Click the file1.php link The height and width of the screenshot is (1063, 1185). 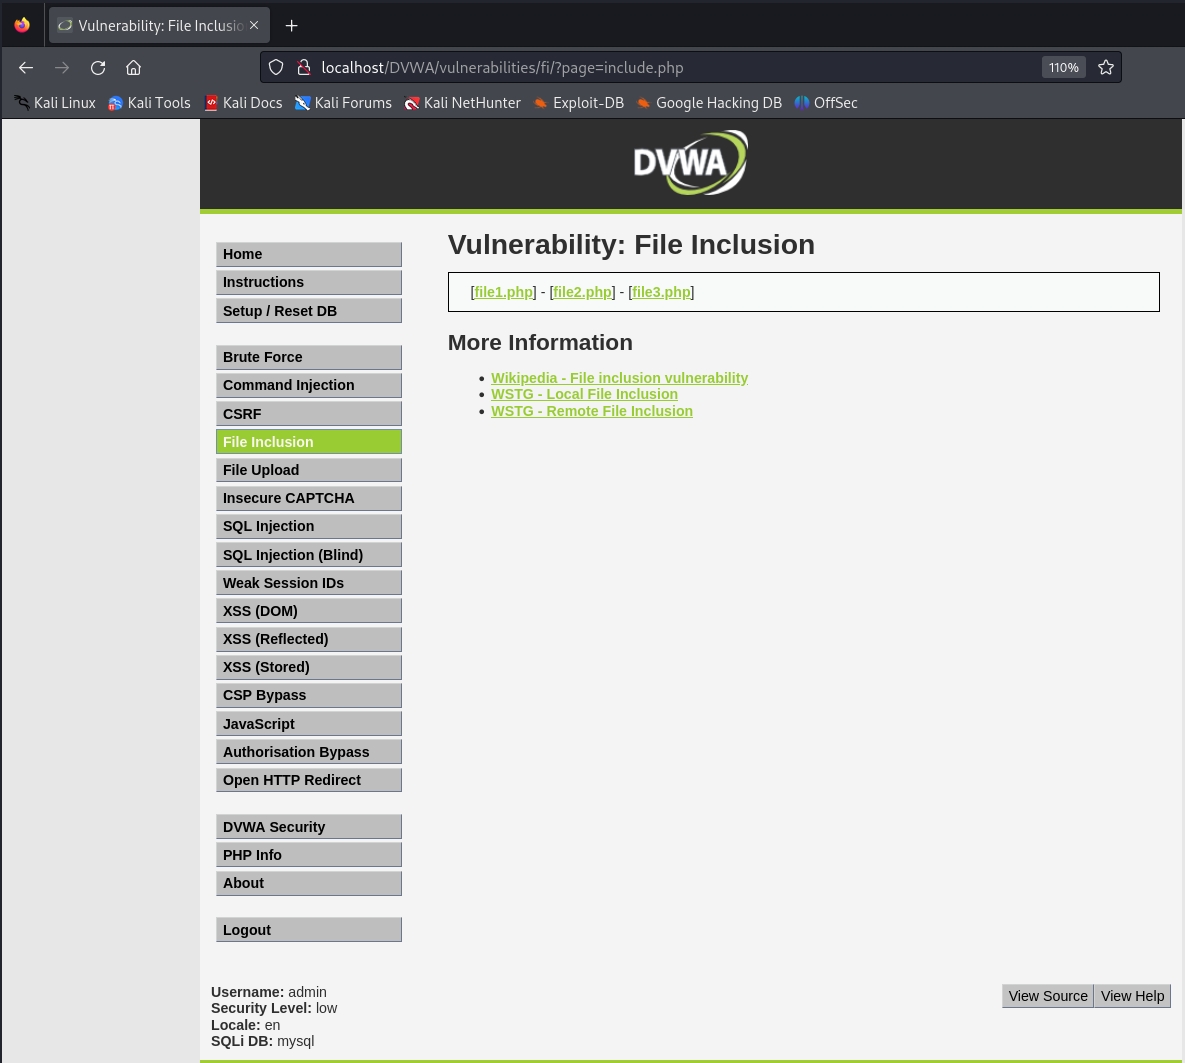(503, 292)
